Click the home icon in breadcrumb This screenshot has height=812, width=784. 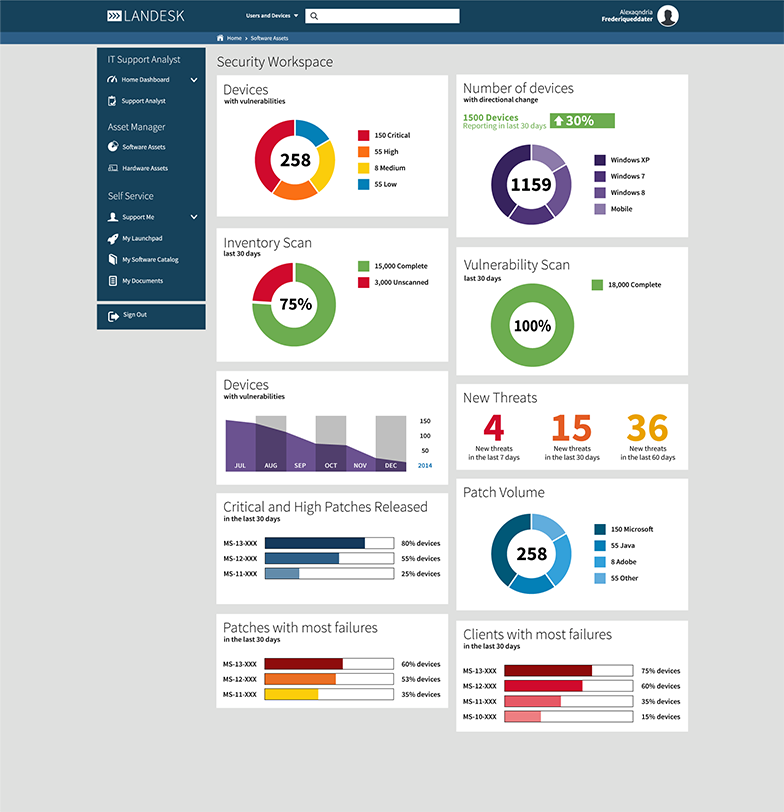click(x=220, y=38)
